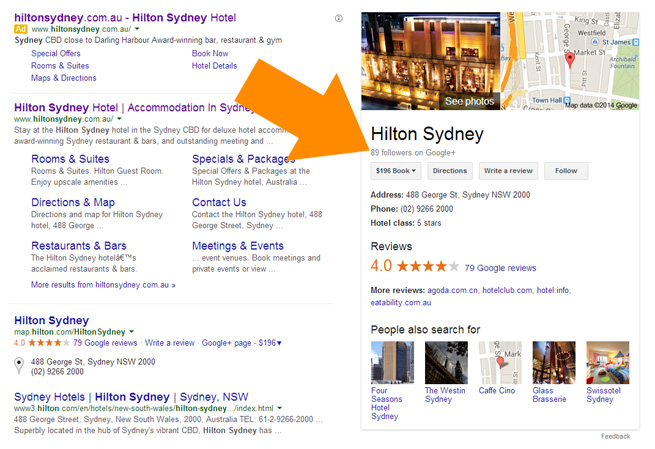Open the Google+ page link
The image size is (655, 449).
tap(226, 343)
